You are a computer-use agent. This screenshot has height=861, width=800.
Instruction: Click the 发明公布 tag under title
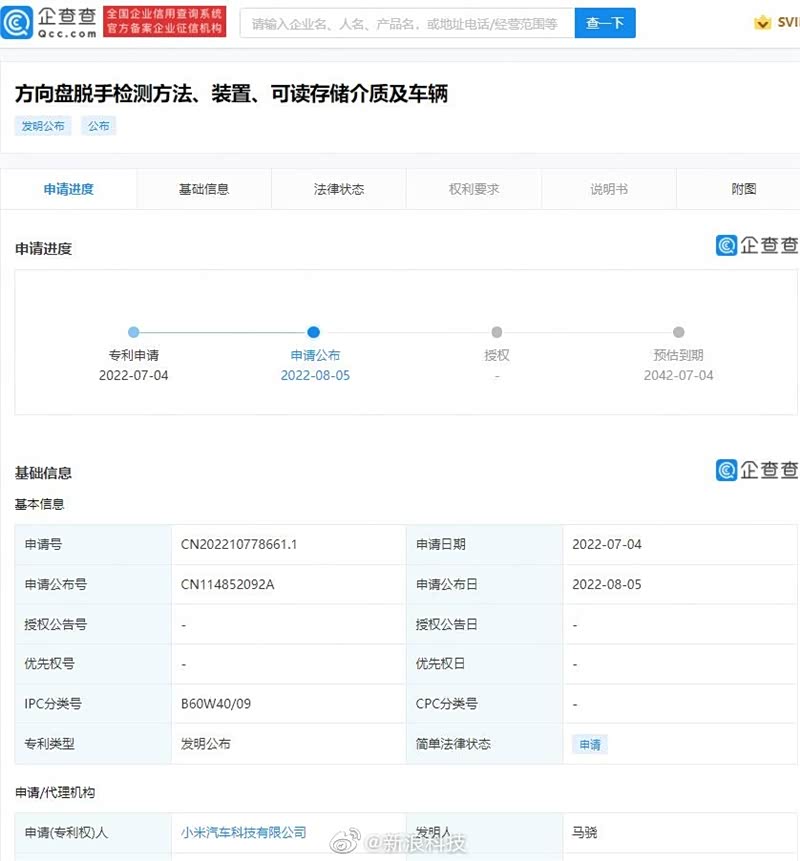point(43,126)
